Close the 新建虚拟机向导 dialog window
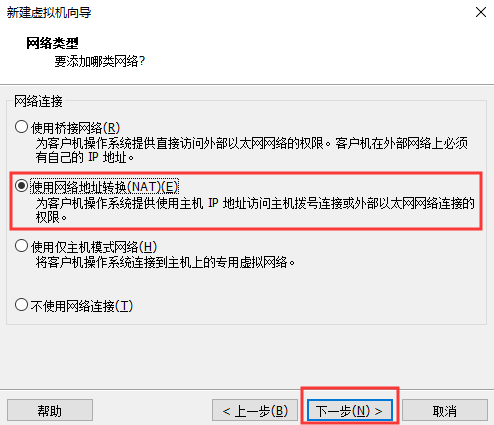Image resolution: width=494 pixels, height=425 pixels. coord(481,12)
